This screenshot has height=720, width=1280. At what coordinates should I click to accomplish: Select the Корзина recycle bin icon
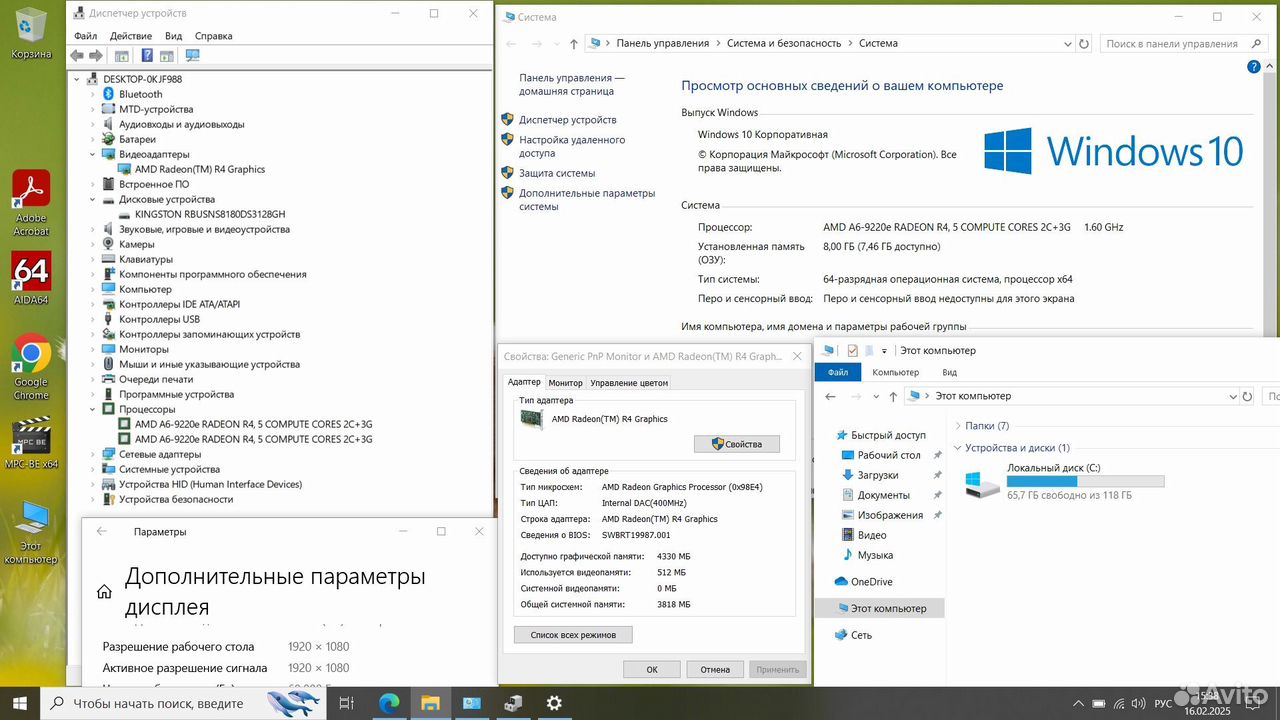pyautogui.click(x=31, y=34)
